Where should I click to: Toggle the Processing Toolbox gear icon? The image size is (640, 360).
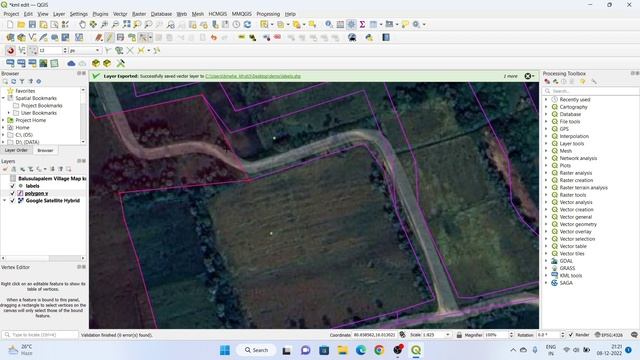coord(351,24)
